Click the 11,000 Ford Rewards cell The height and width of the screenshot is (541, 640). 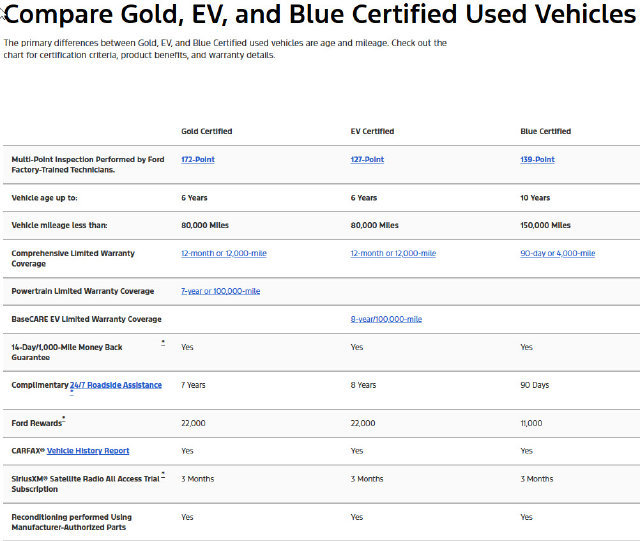[531, 423]
